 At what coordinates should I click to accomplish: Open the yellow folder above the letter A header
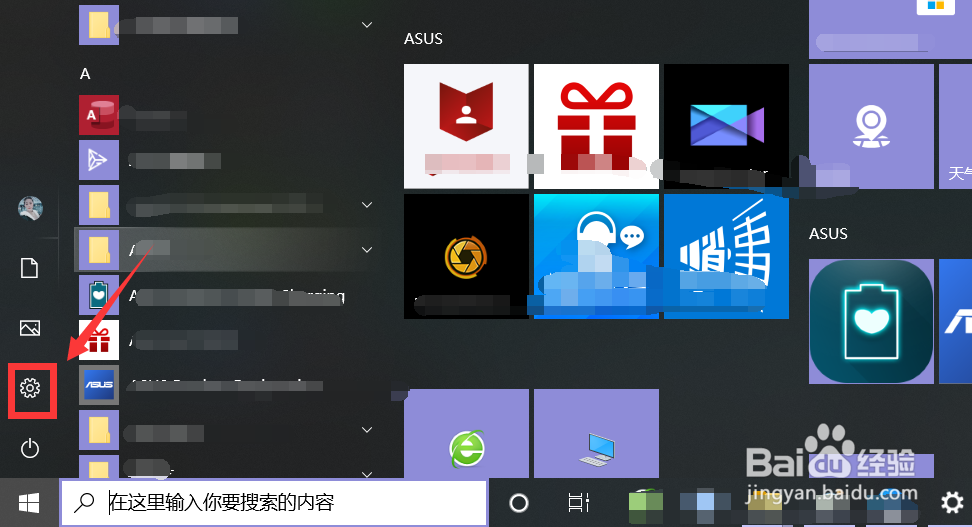coord(99,25)
